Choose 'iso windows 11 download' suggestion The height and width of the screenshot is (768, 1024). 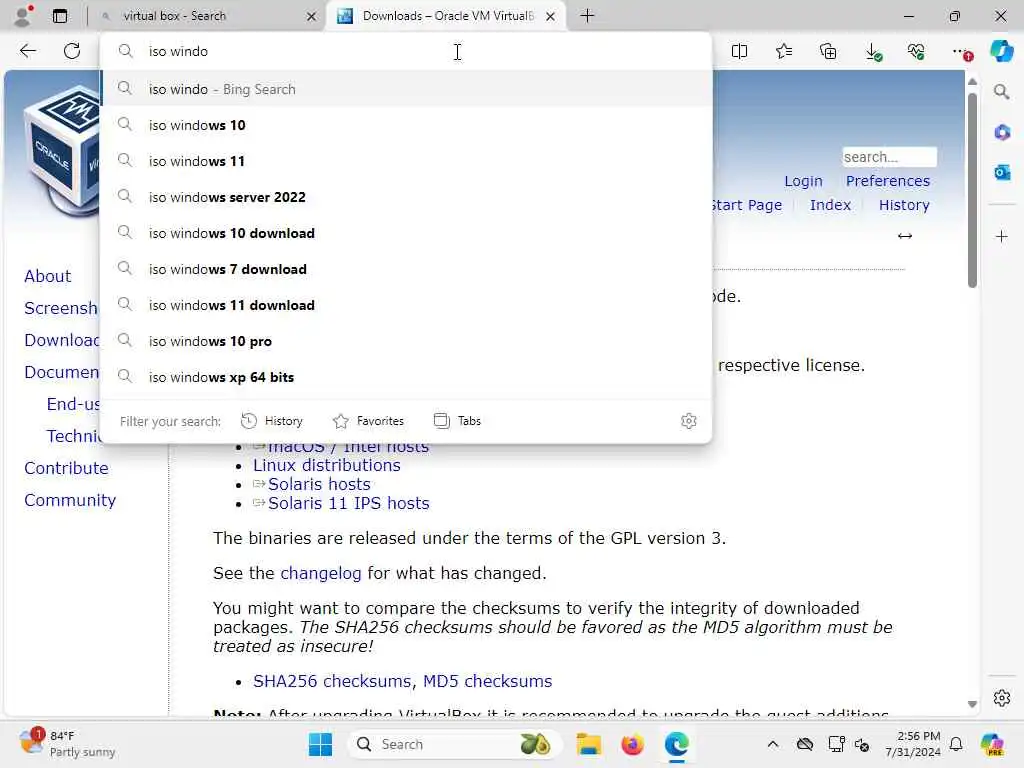406,305
